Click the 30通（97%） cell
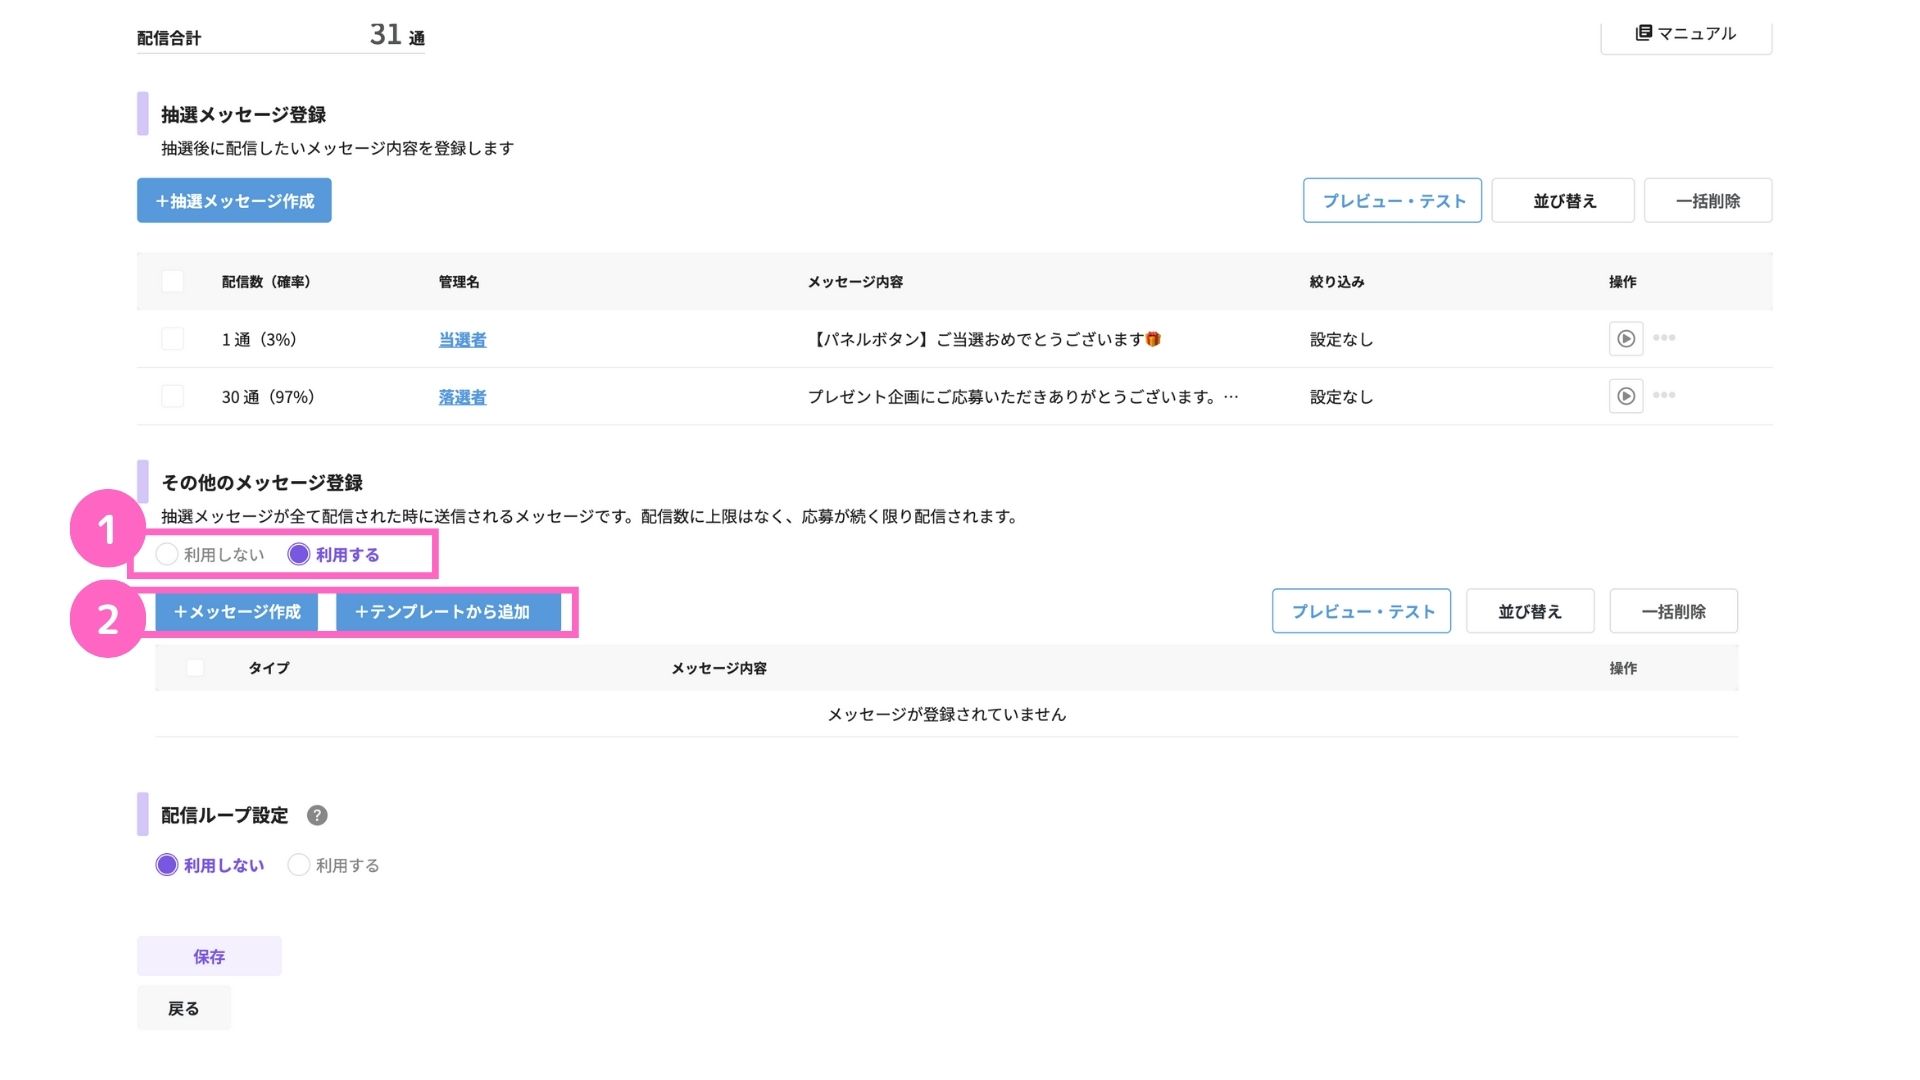The height and width of the screenshot is (1080, 1920). (269, 397)
